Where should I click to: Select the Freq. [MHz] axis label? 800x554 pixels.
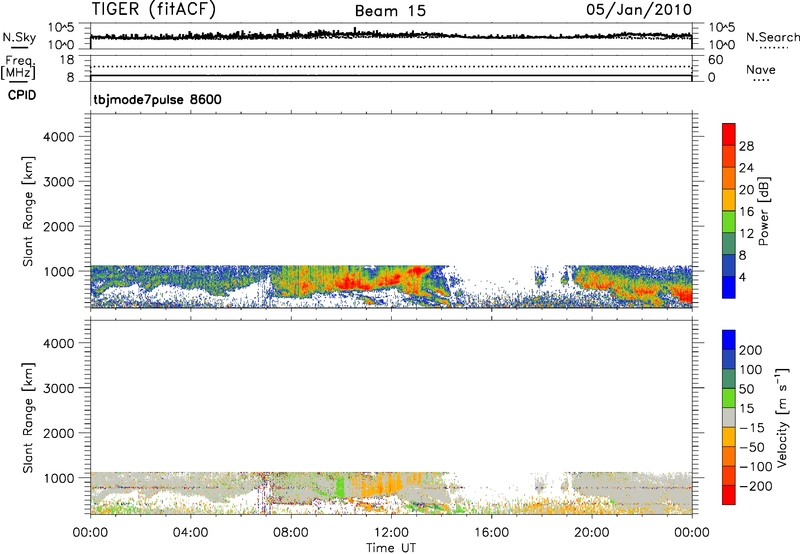click(19, 67)
